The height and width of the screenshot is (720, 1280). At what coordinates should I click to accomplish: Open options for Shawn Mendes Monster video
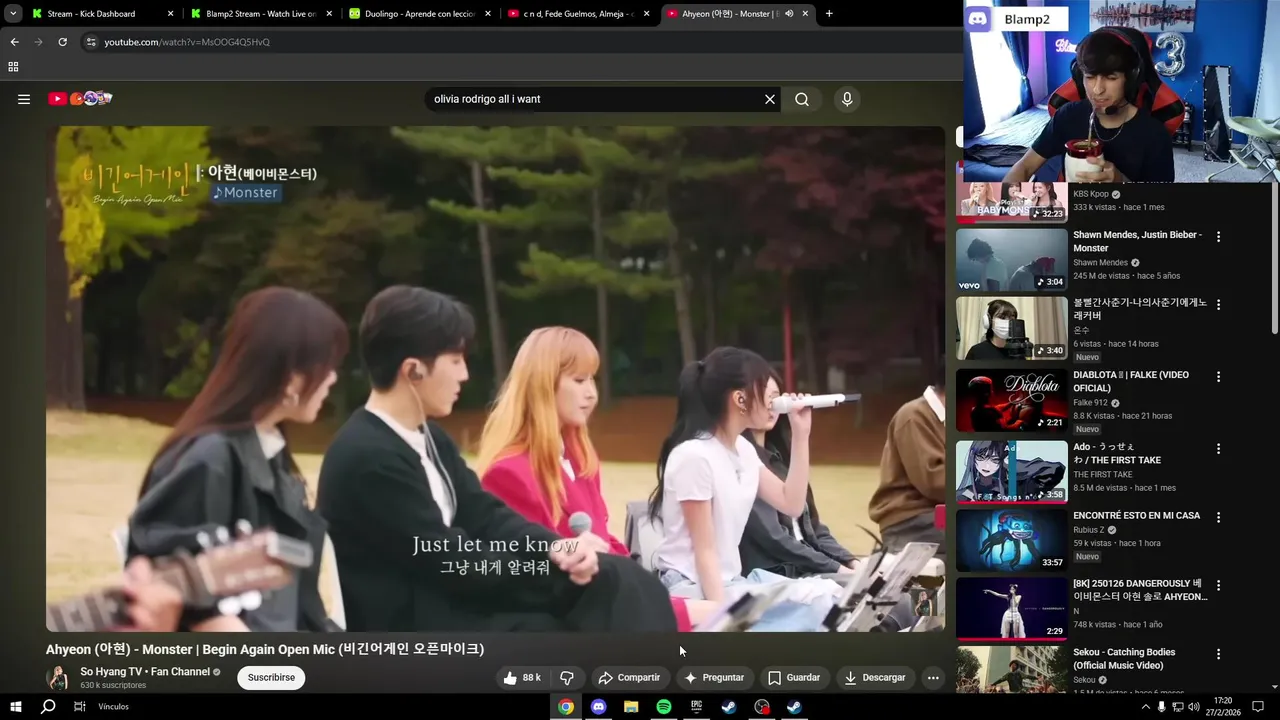point(1218,237)
